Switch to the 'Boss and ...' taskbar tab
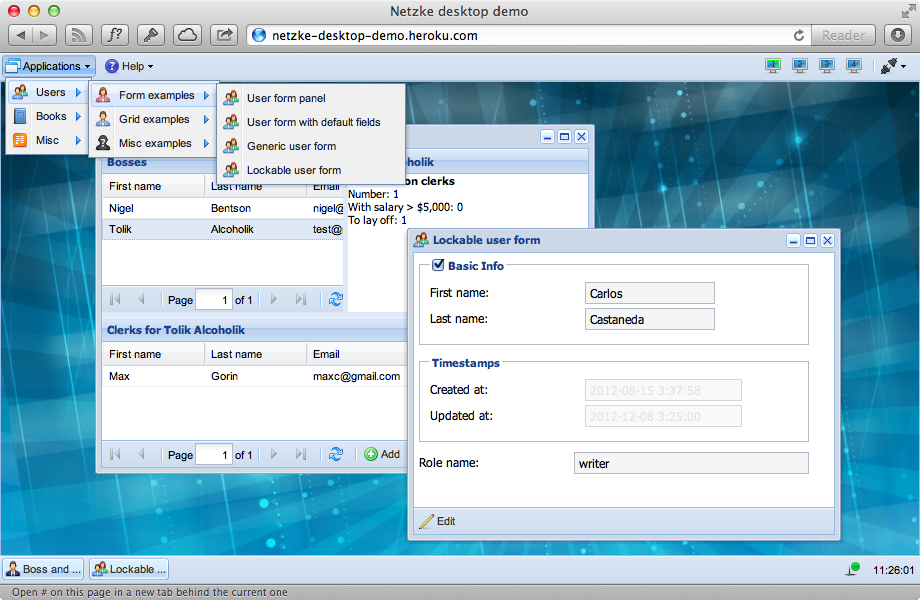920x600 pixels. (42, 568)
